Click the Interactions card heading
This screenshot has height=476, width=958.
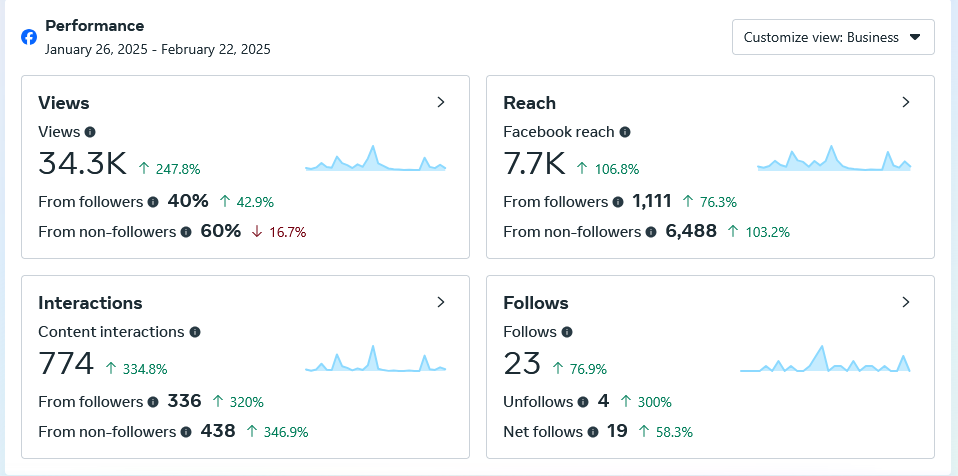coord(90,303)
